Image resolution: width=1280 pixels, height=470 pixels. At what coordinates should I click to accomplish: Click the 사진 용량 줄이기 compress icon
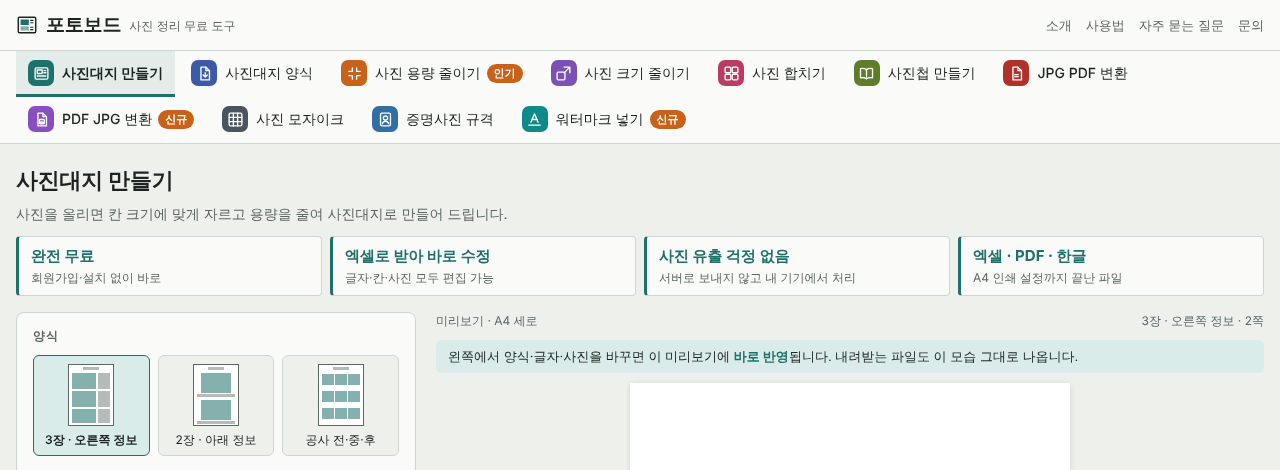tap(354, 73)
